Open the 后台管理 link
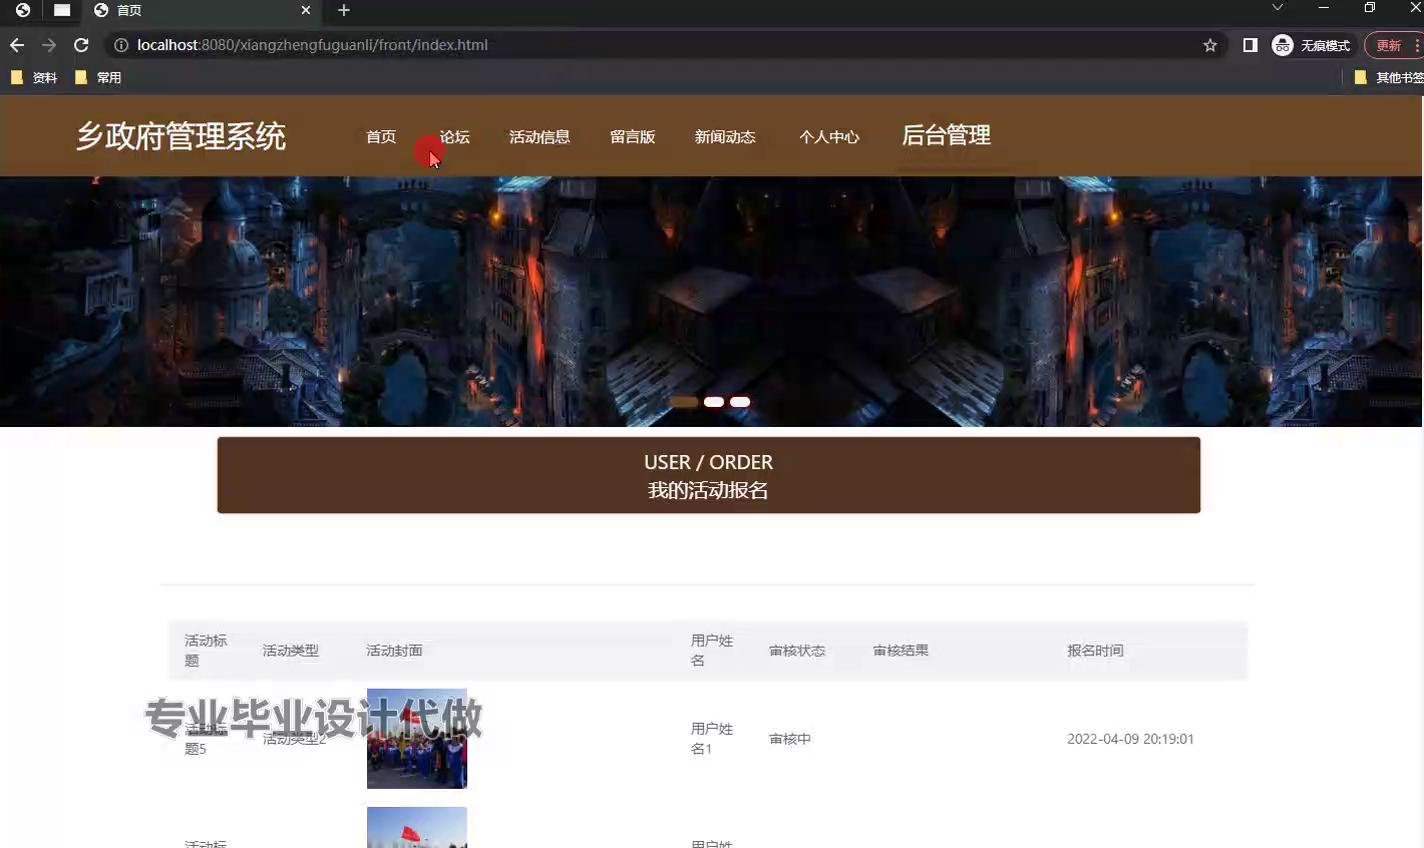The image size is (1424, 848). pos(946,136)
